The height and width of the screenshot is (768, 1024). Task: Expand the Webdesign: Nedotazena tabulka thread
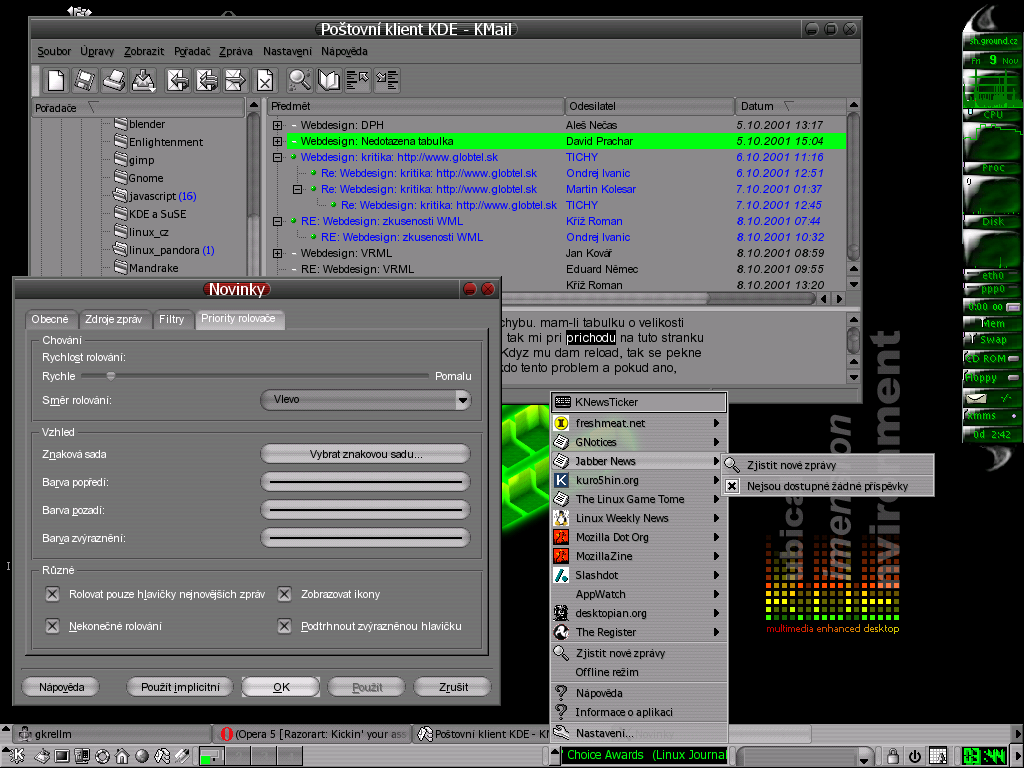(x=278, y=141)
